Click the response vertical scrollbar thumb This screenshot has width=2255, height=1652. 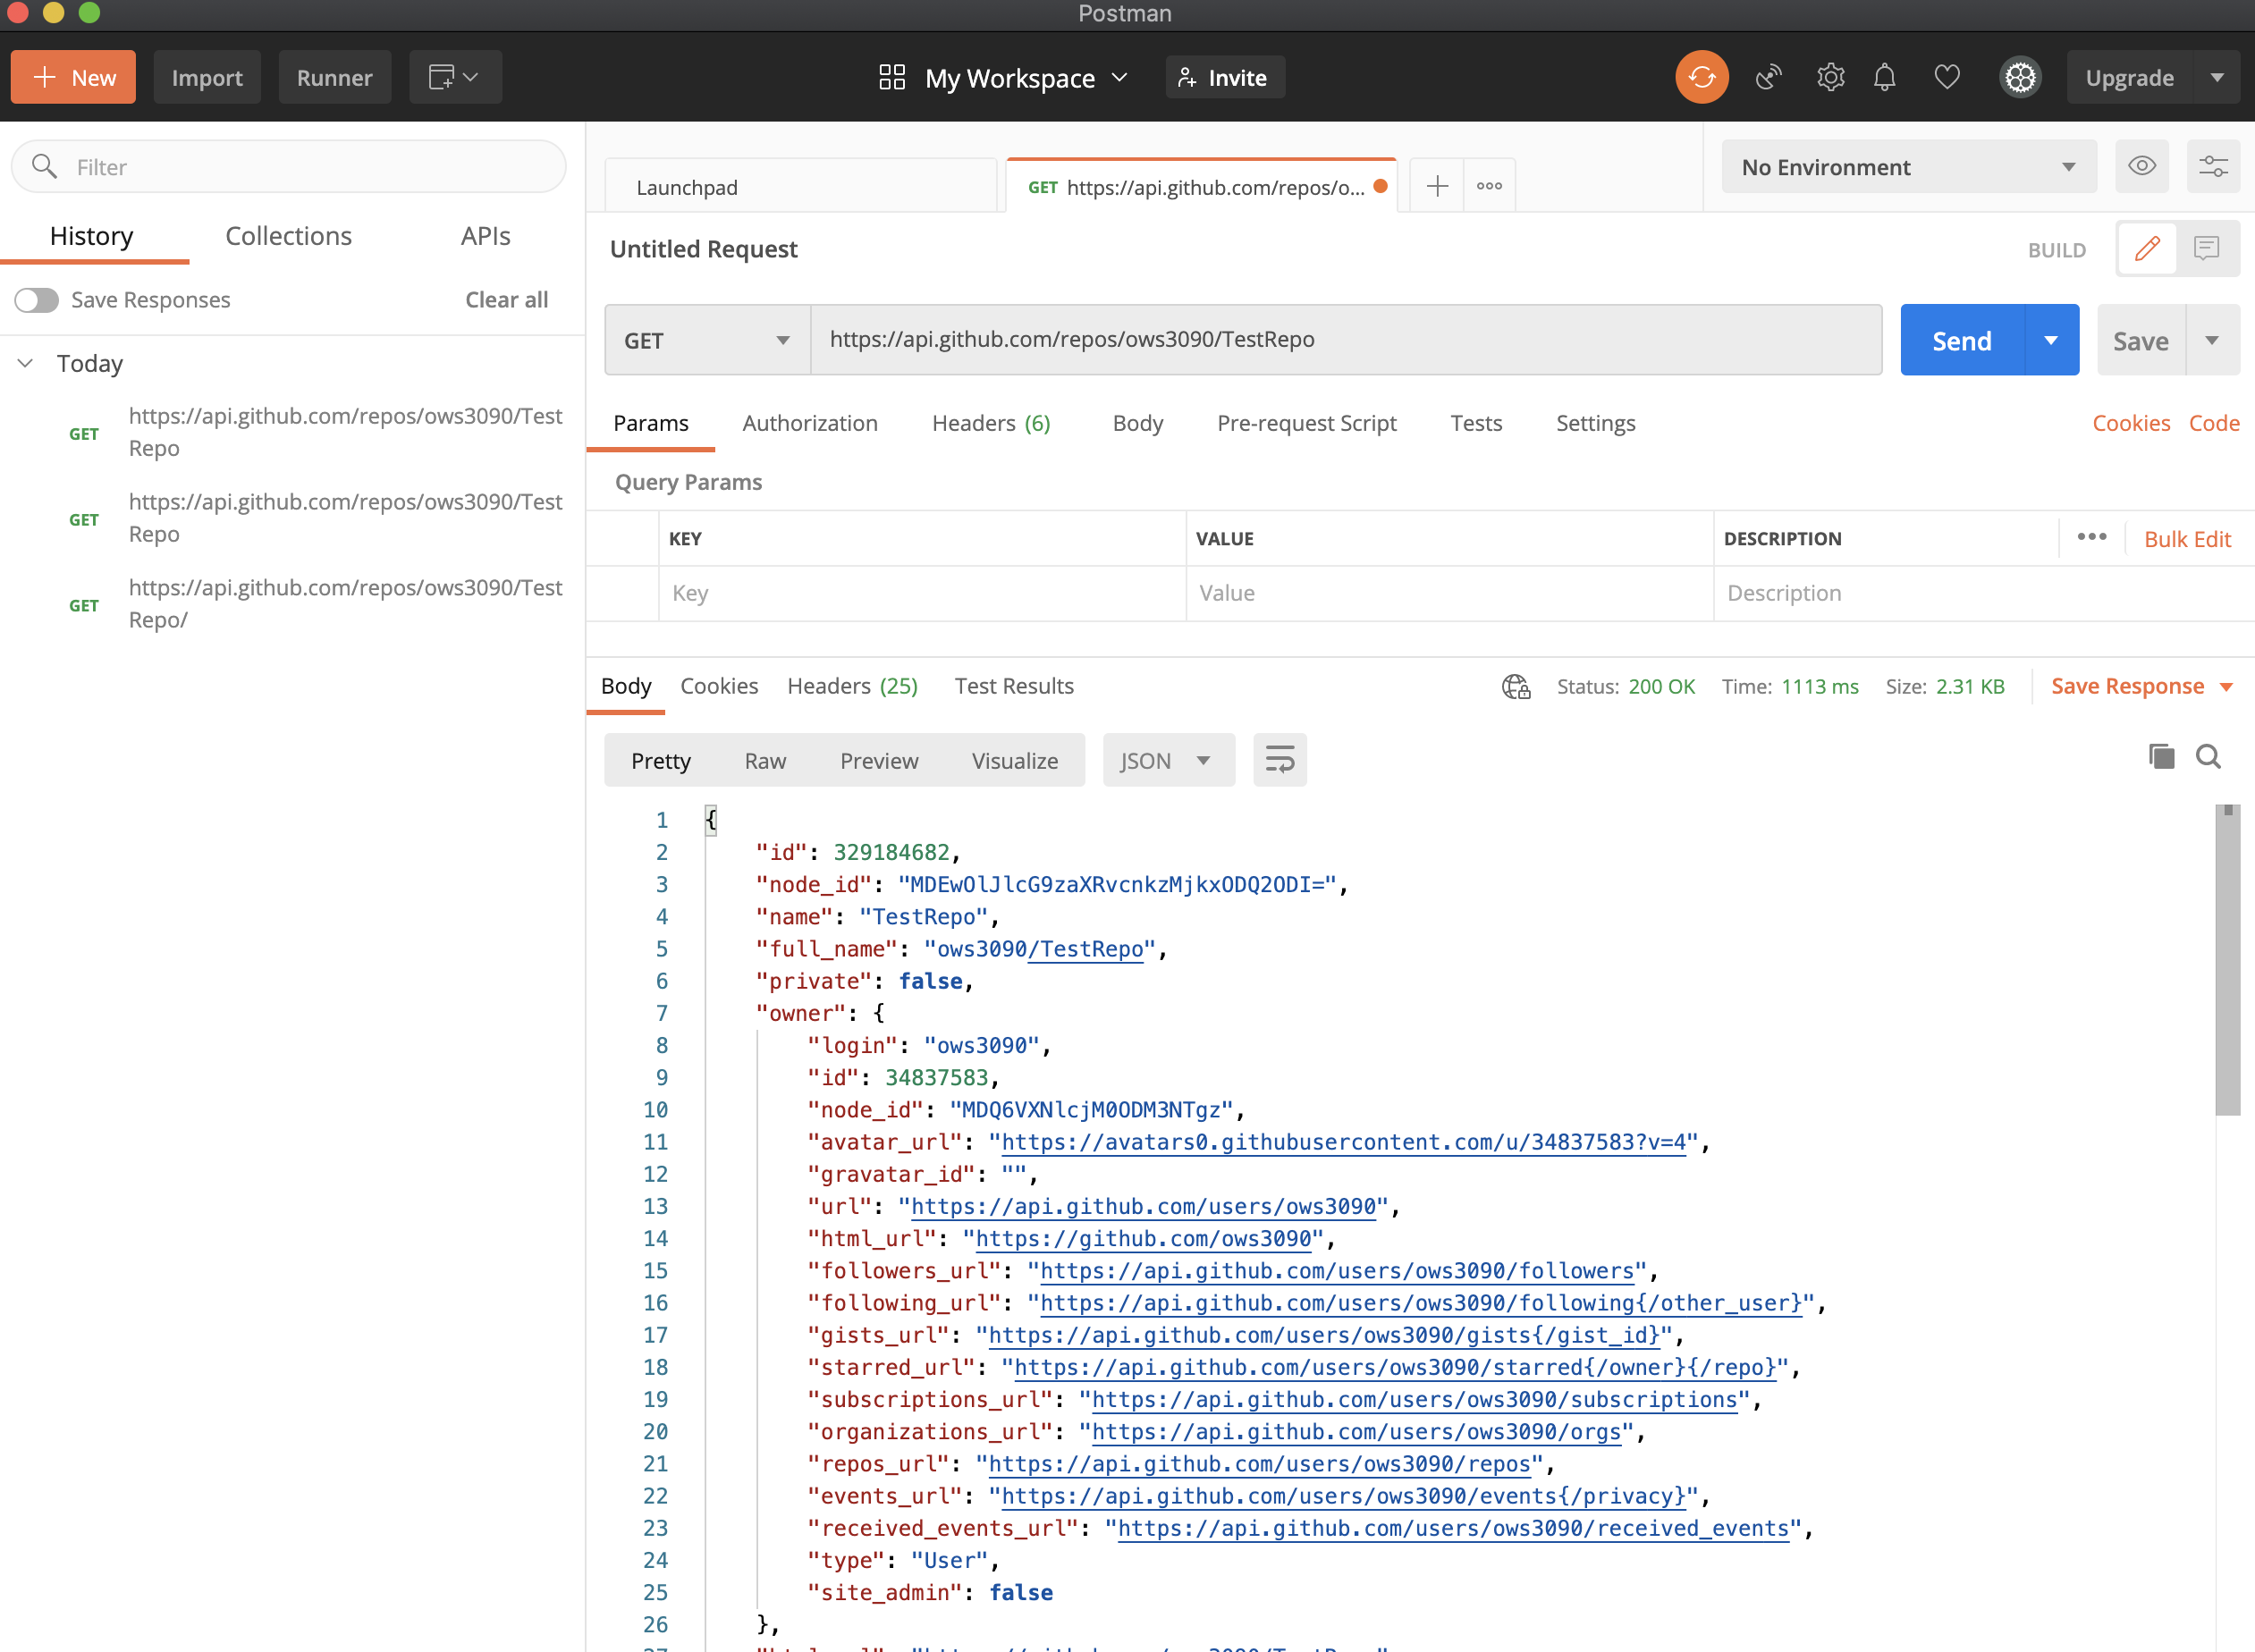point(2227,960)
